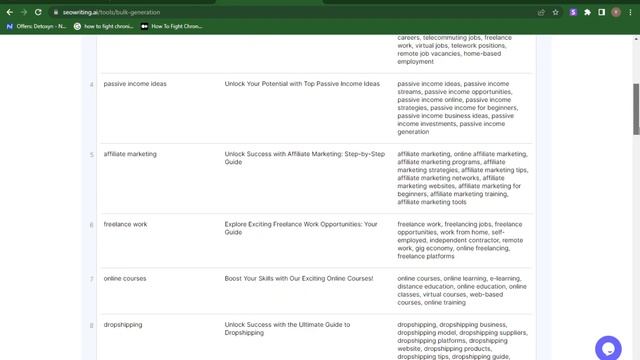Click the browser Forward arrow
The image size is (640, 360).
24,12
